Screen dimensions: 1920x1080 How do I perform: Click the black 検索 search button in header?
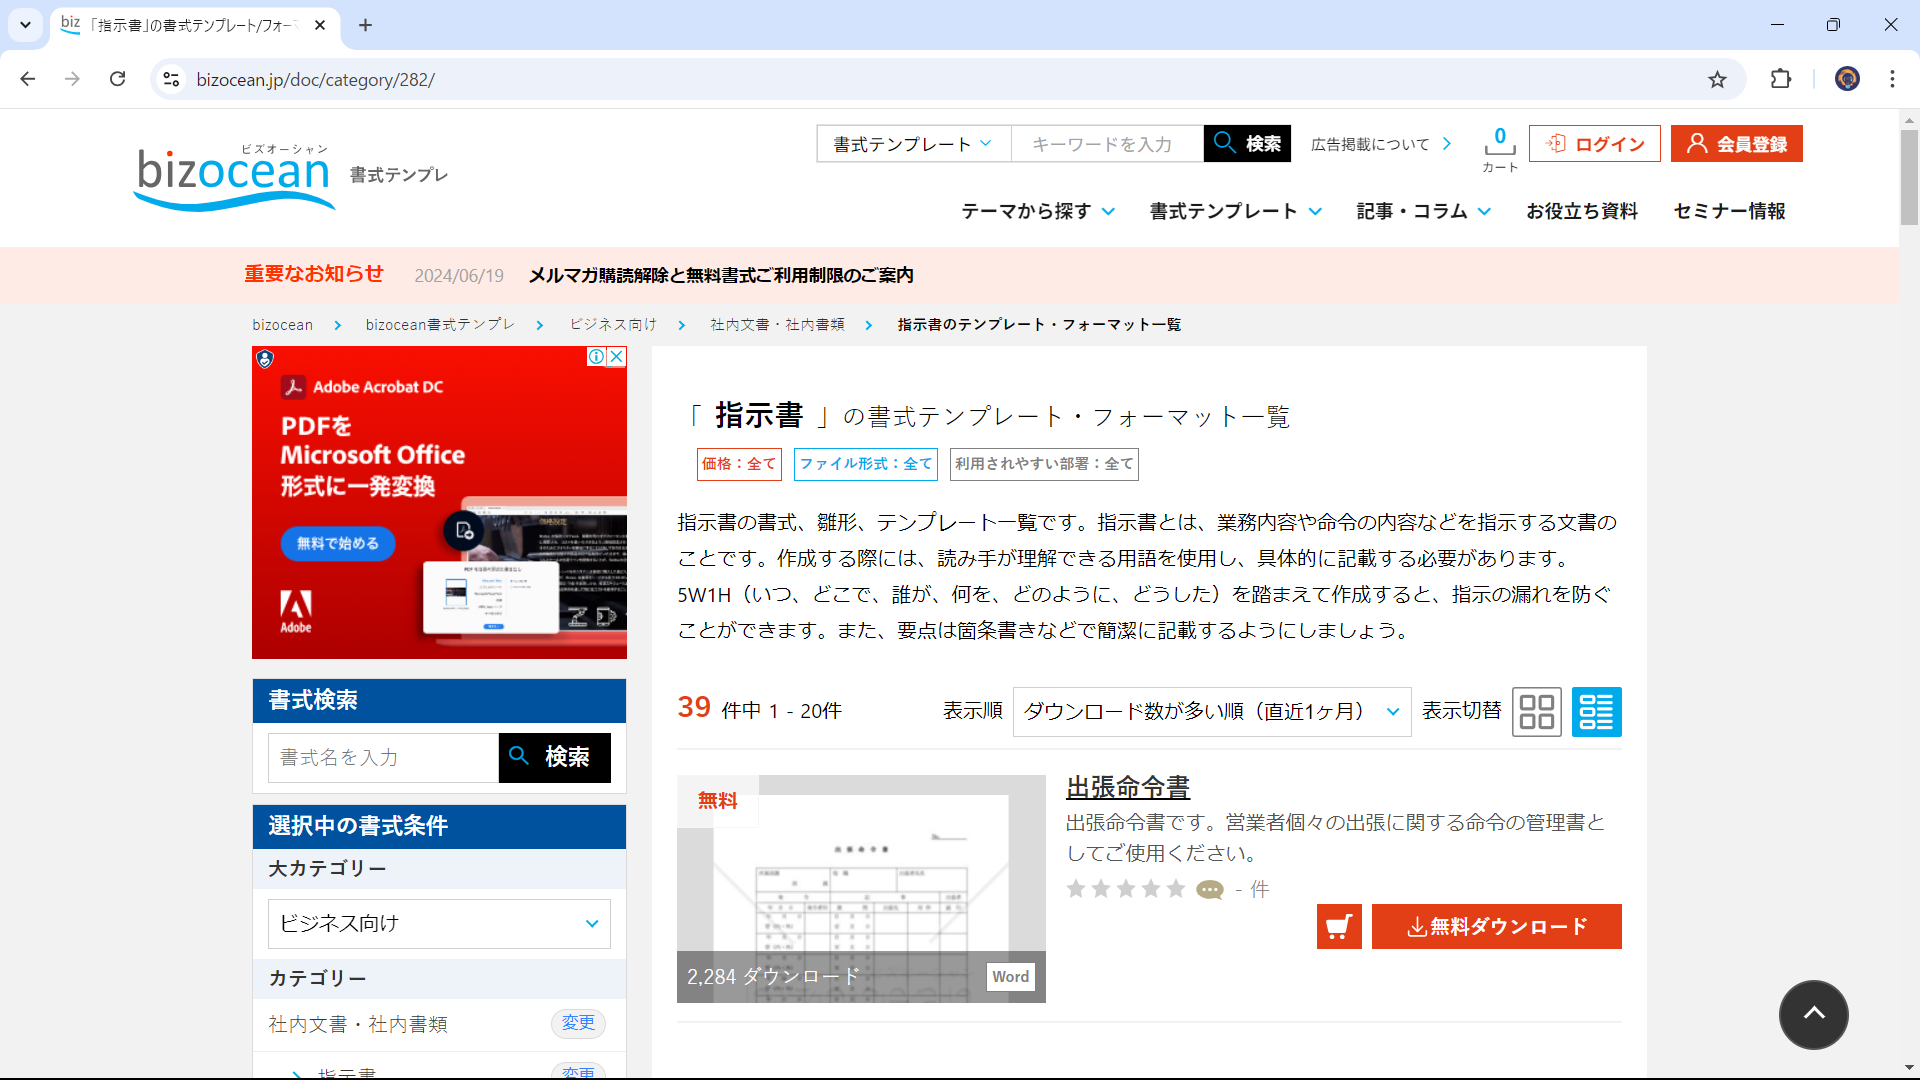[x=1247, y=144]
